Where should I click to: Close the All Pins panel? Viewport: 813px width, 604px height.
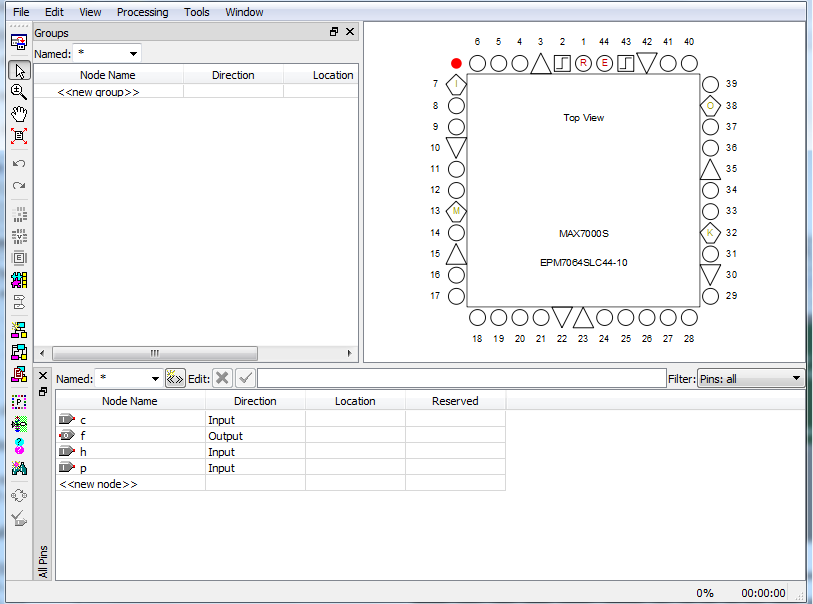[x=43, y=376]
